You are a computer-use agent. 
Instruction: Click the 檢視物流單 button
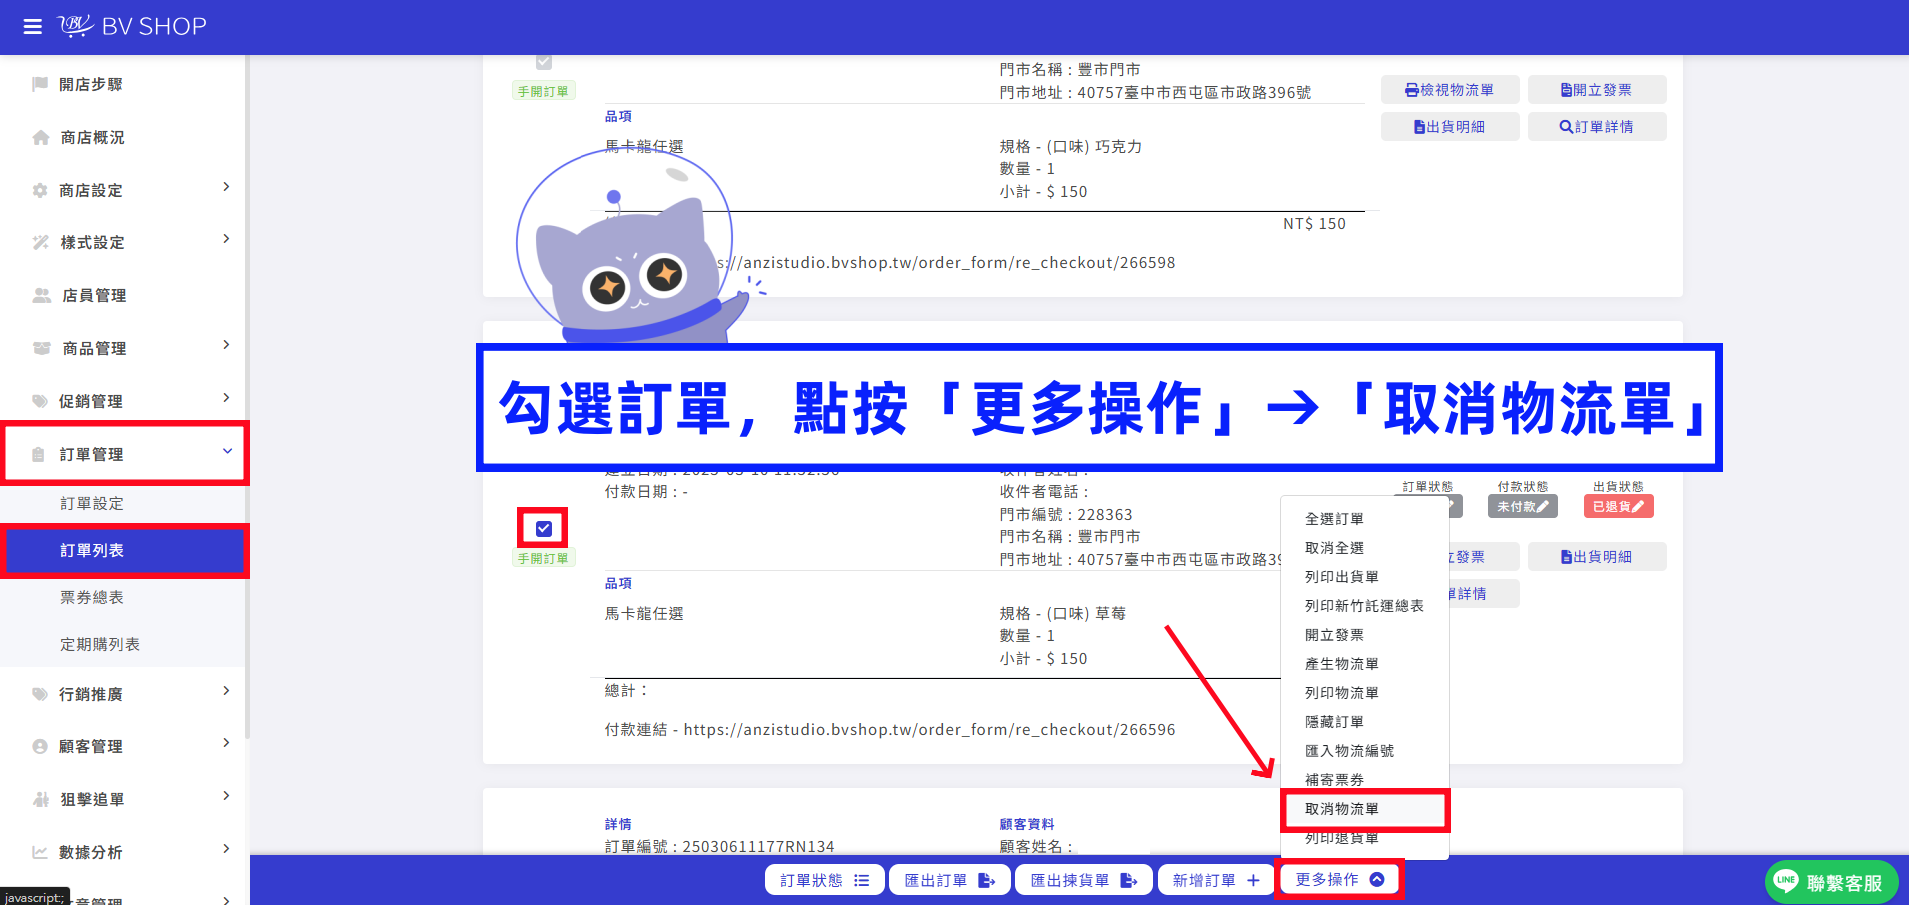click(x=1450, y=90)
